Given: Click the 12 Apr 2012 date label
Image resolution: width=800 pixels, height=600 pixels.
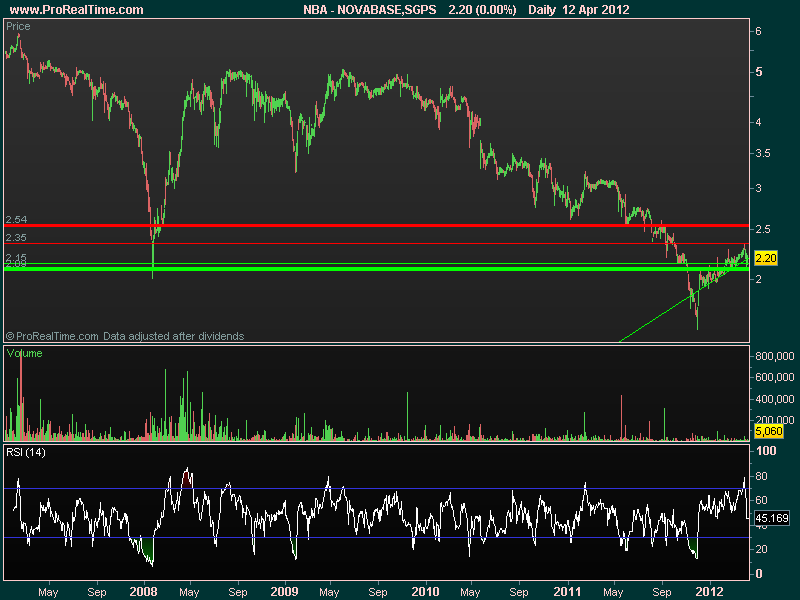Looking at the screenshot, I should 595,10.
